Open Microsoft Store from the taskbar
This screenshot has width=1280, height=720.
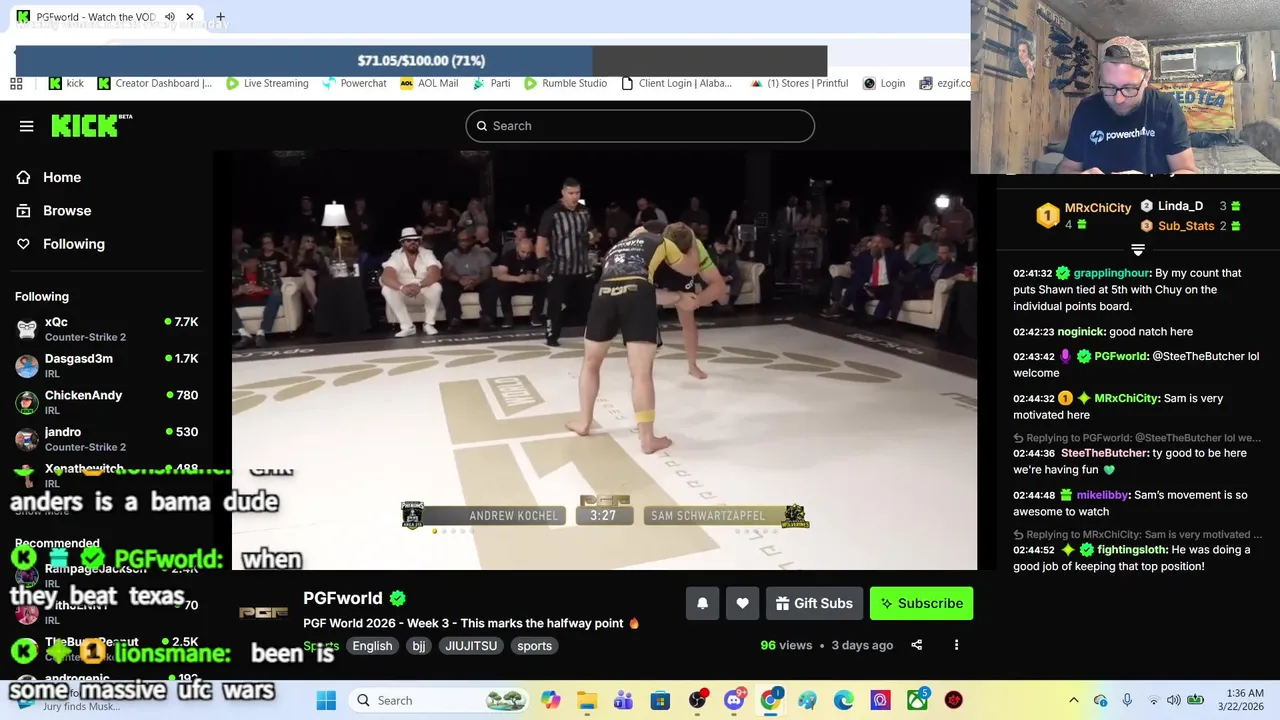[x=660, y=700]
